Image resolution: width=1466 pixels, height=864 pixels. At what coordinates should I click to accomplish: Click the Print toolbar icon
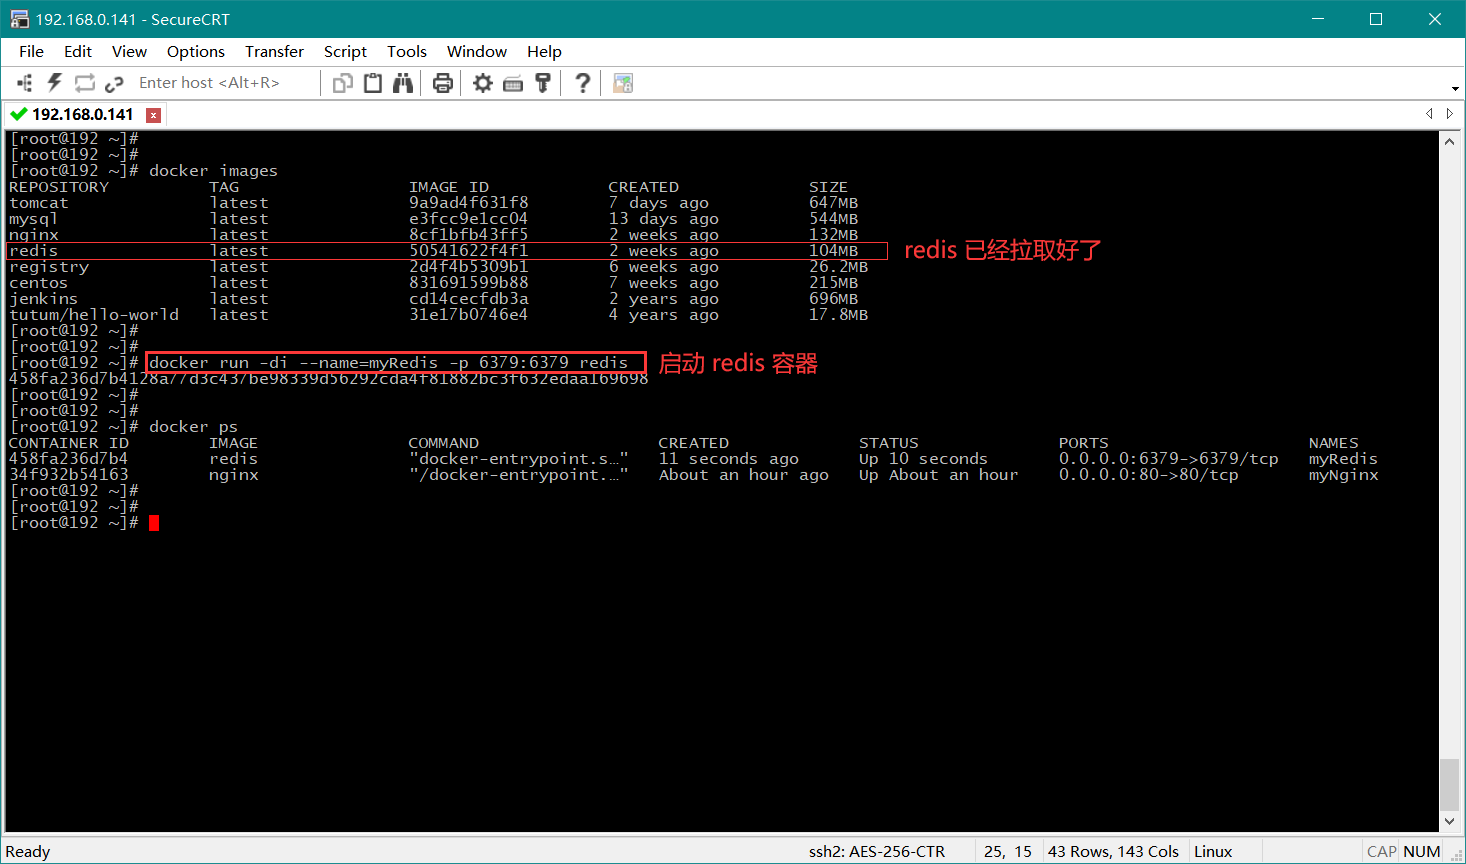click(443, 83)
